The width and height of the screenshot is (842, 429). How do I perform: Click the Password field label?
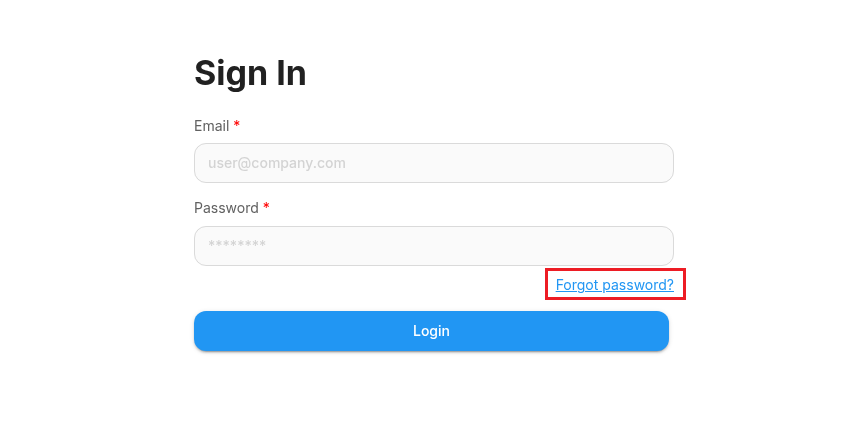(x=226, y=208)
